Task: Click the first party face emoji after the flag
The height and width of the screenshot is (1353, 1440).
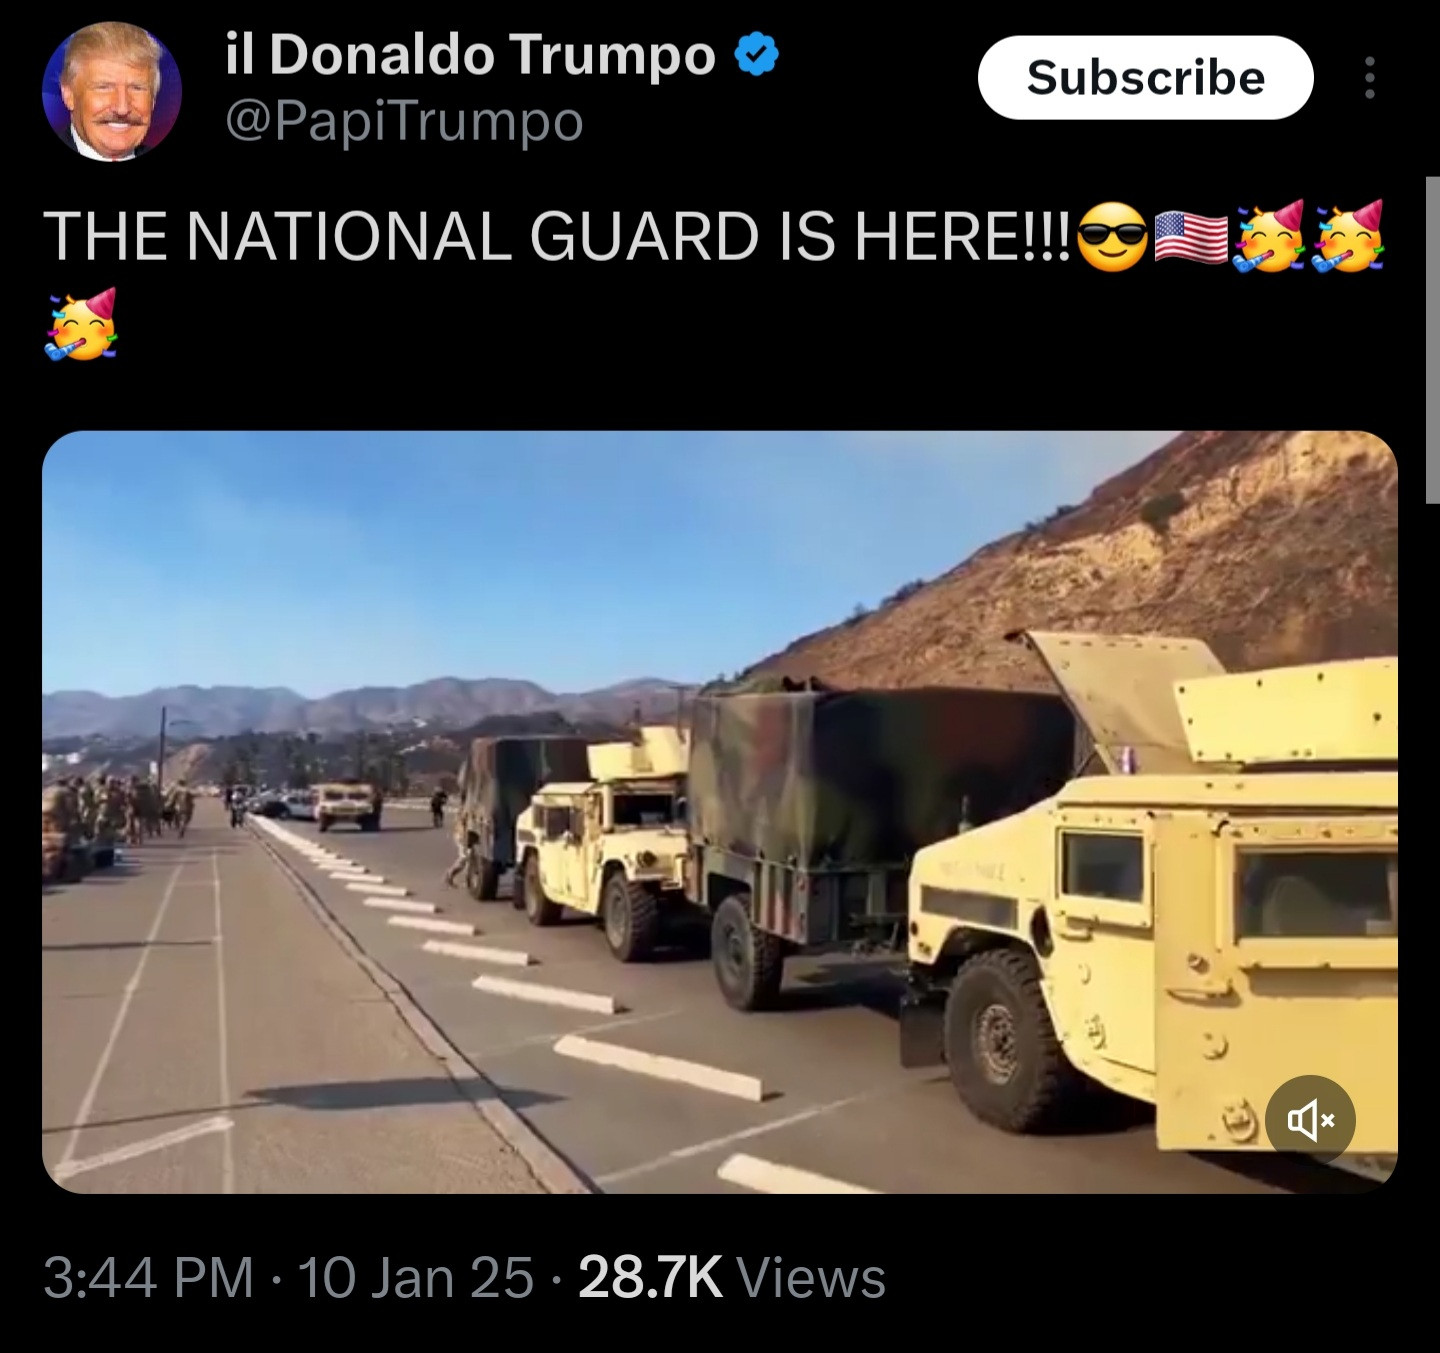Action: click(1270, 236)
